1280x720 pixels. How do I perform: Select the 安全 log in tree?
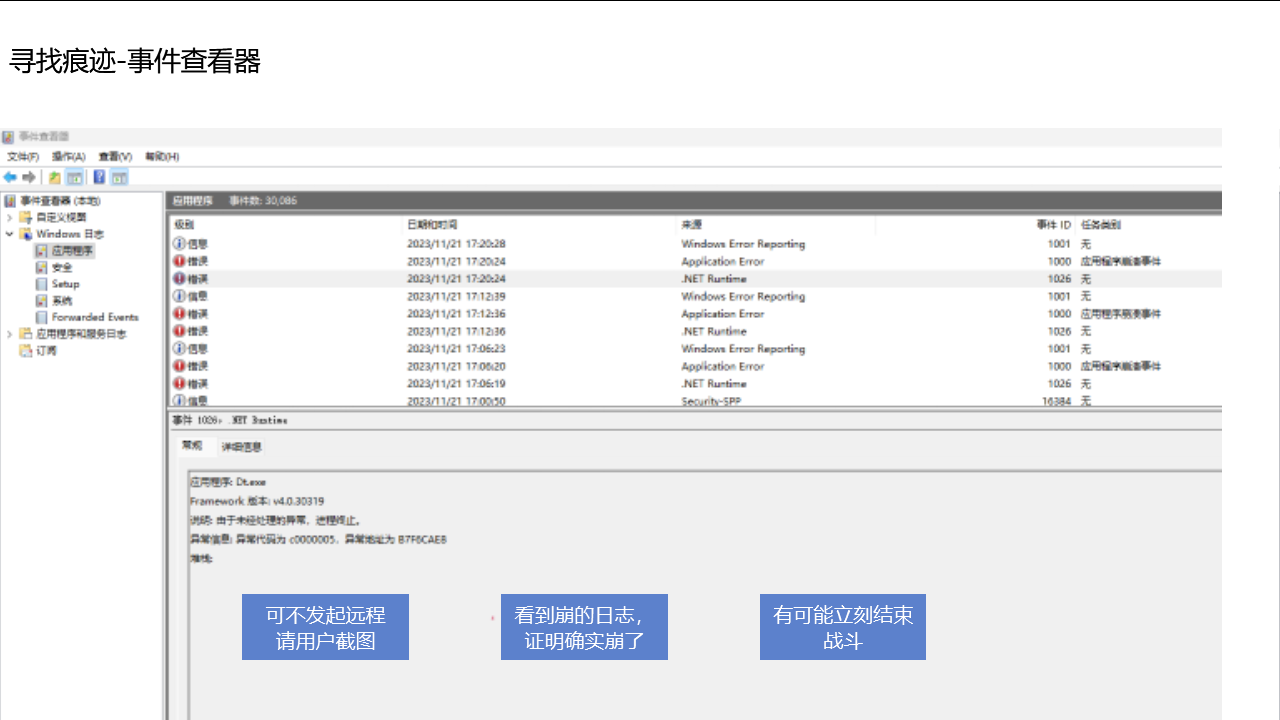(x=62, y=268)
